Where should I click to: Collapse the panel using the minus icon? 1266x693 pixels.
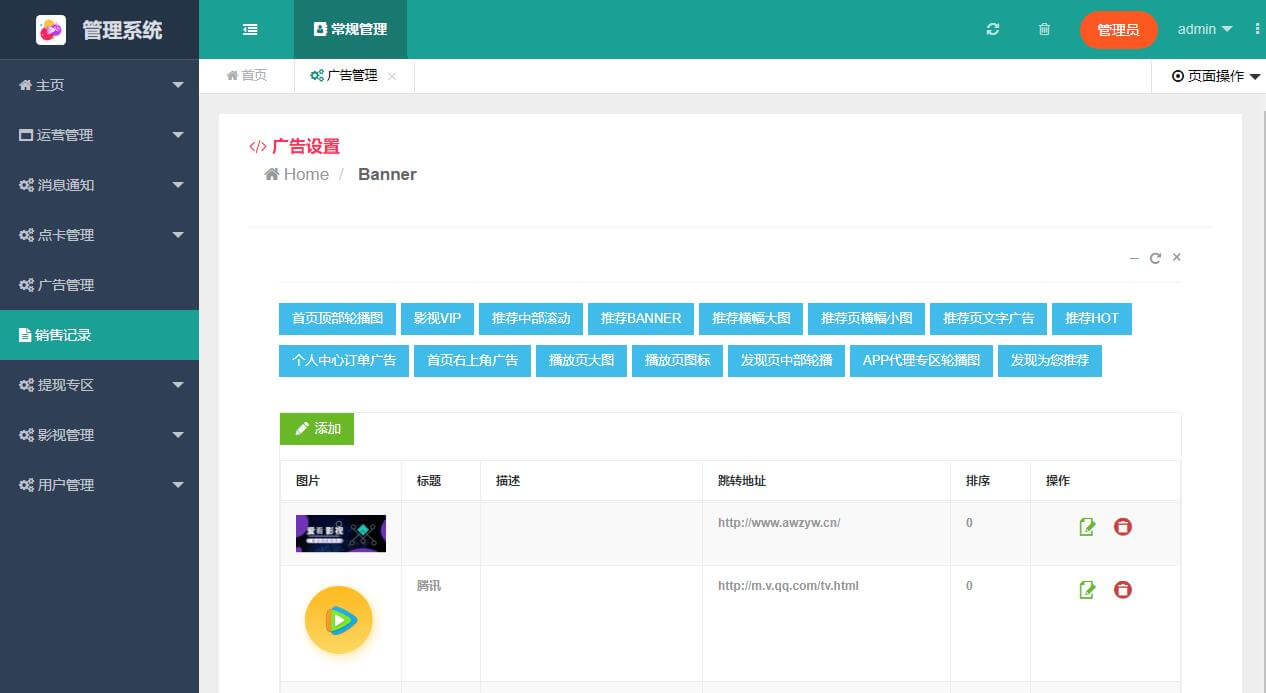(1134, 258)
